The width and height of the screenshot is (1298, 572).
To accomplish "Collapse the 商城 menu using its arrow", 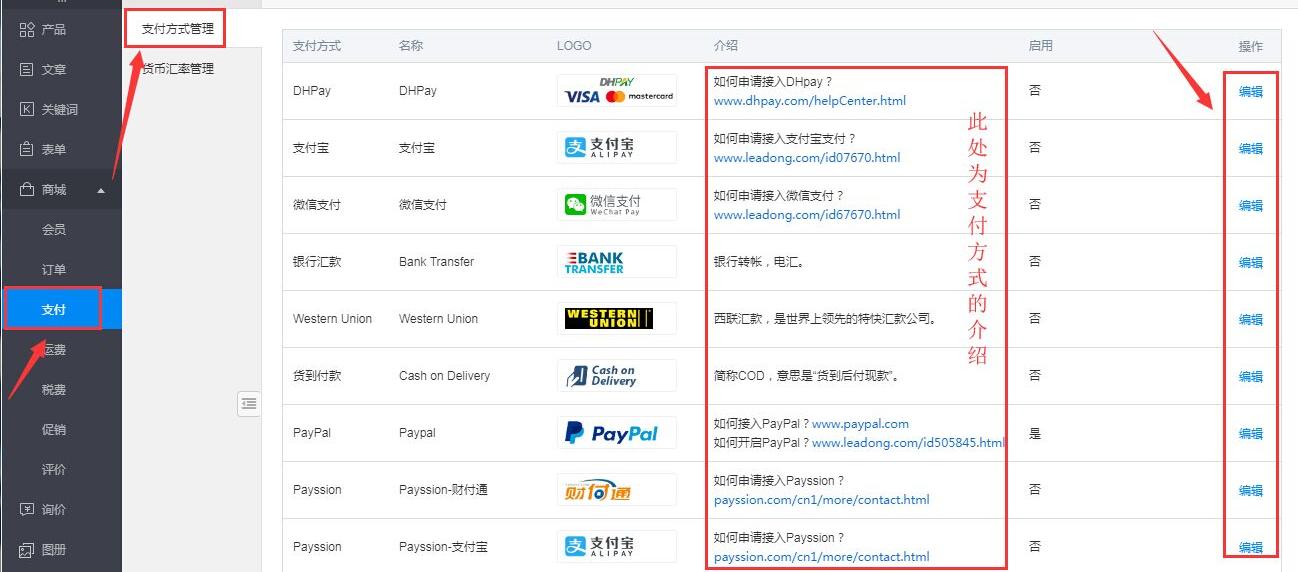I will tap(101, 191).
